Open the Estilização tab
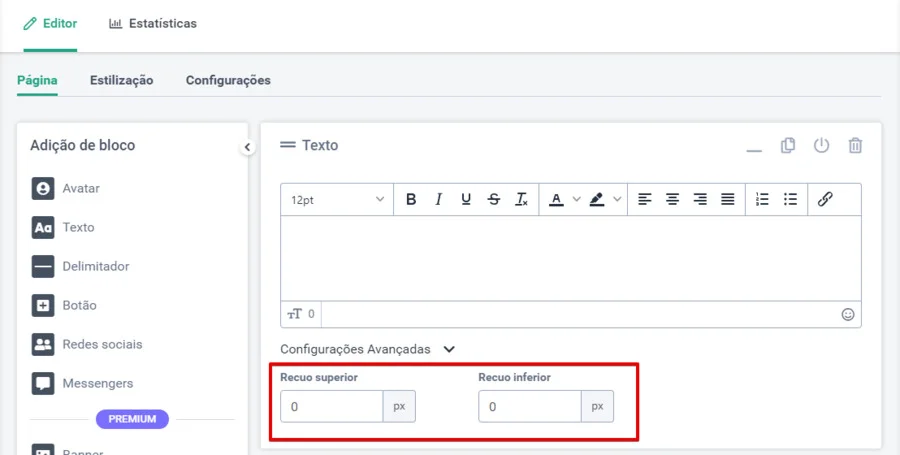The image size is (900, 455). (121, 80)
